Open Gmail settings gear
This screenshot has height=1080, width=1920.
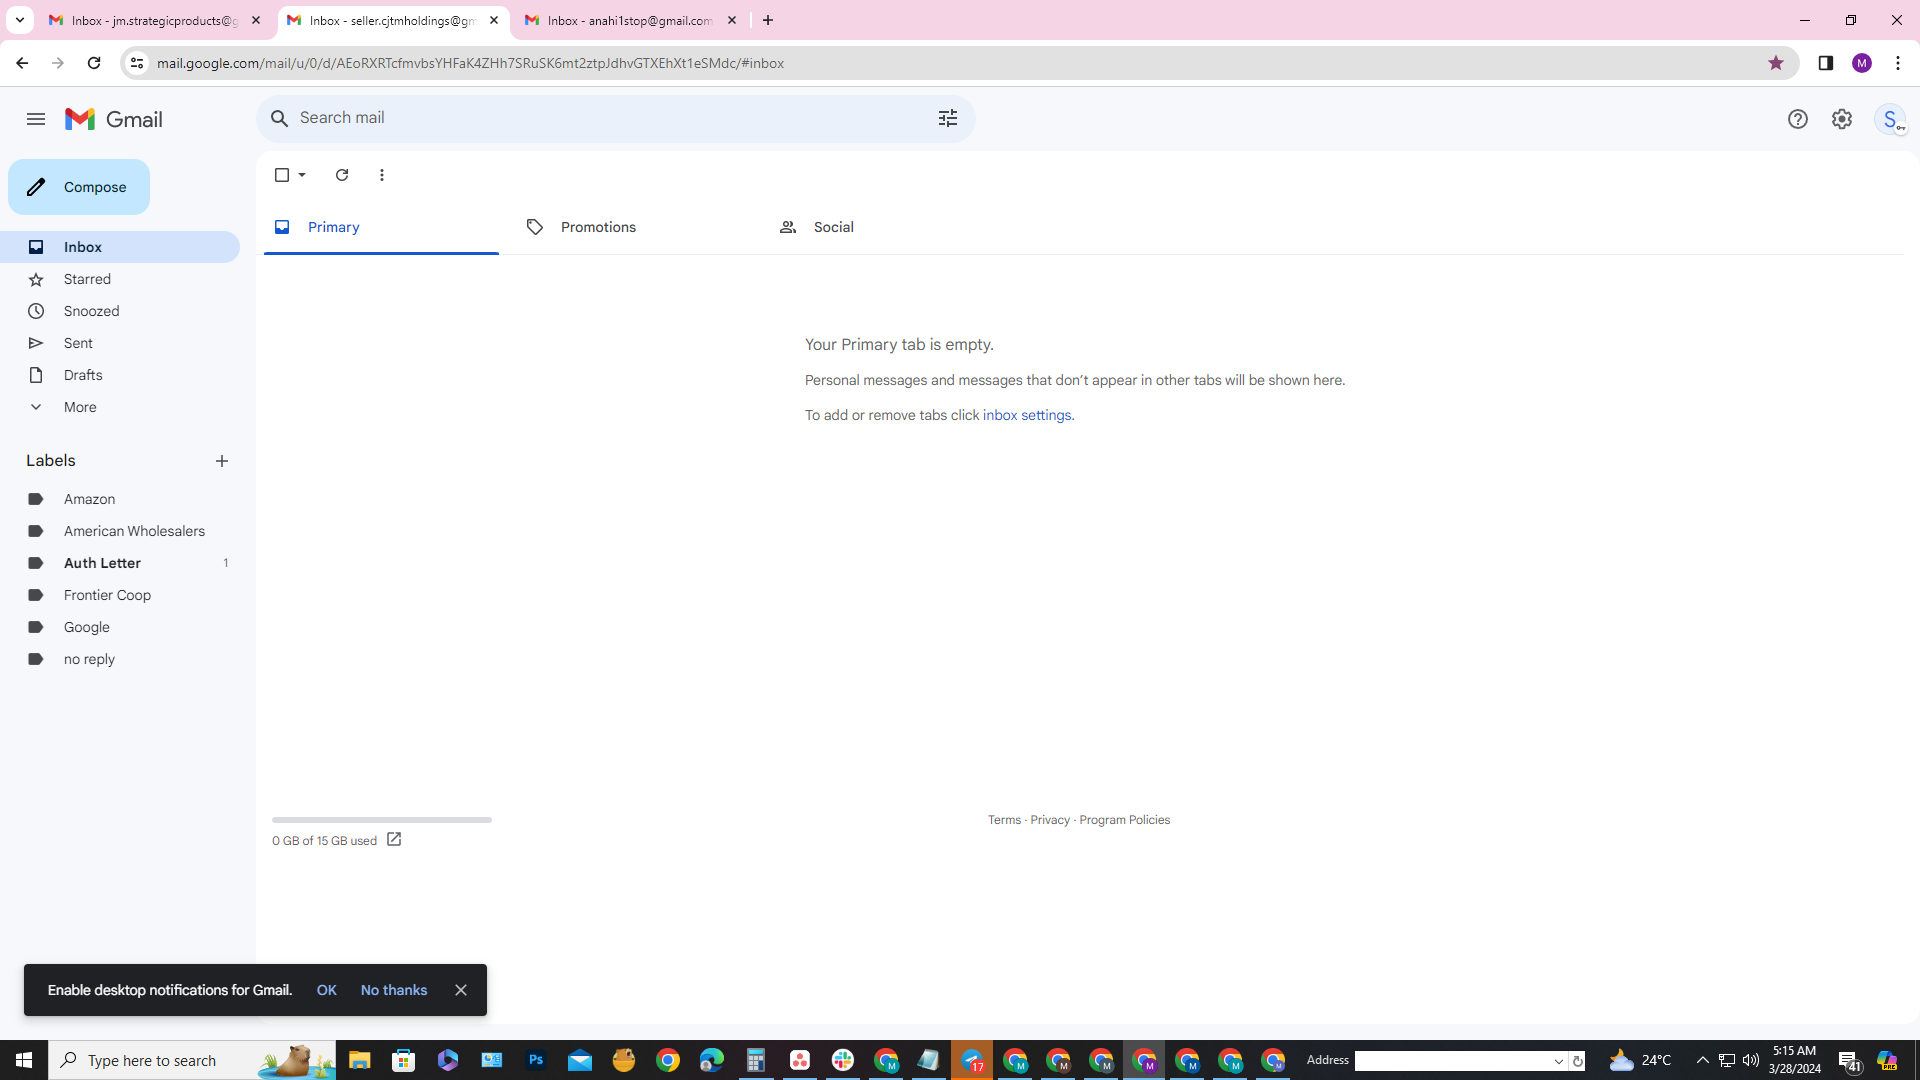1842,119
